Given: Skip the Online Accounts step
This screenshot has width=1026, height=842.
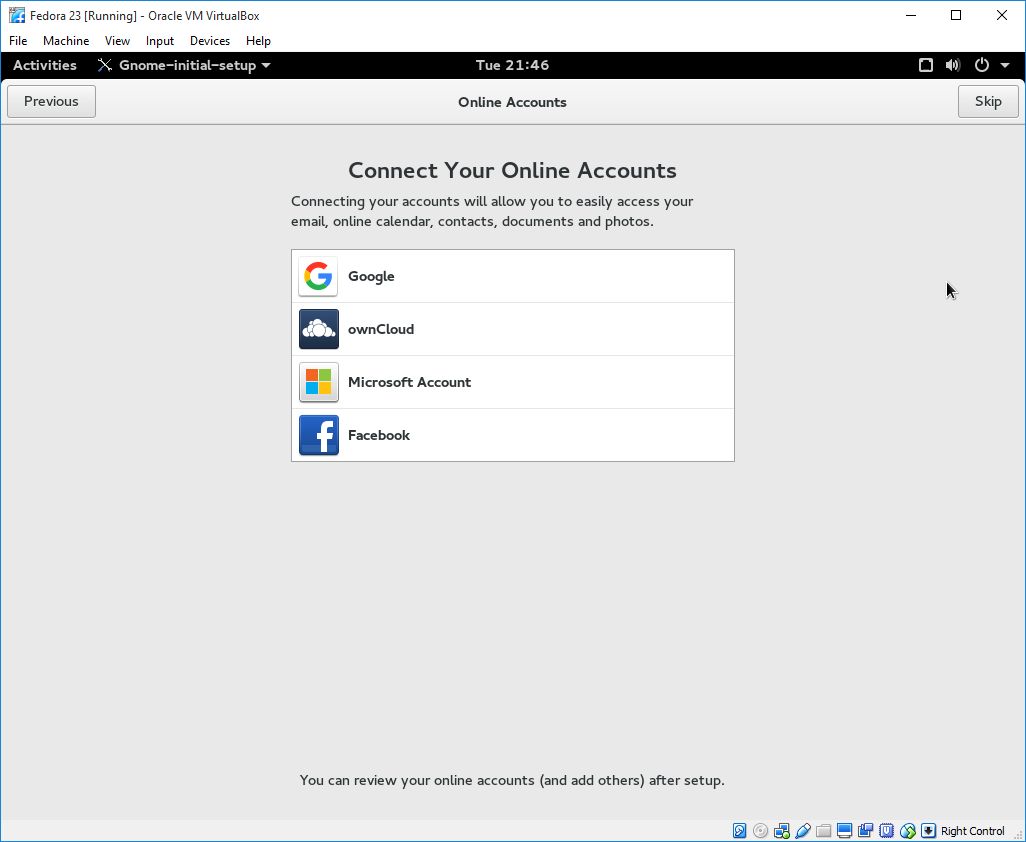Looking at the screenshot, I should 988,101.
